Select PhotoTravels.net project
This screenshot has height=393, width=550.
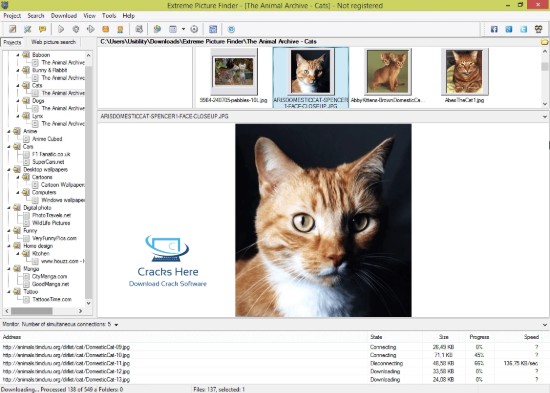tap(52, 215)
